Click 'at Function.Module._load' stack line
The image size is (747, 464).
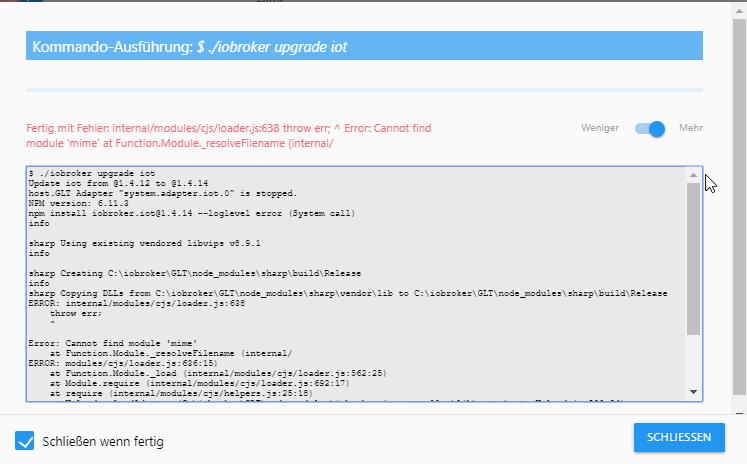point(218,373)
